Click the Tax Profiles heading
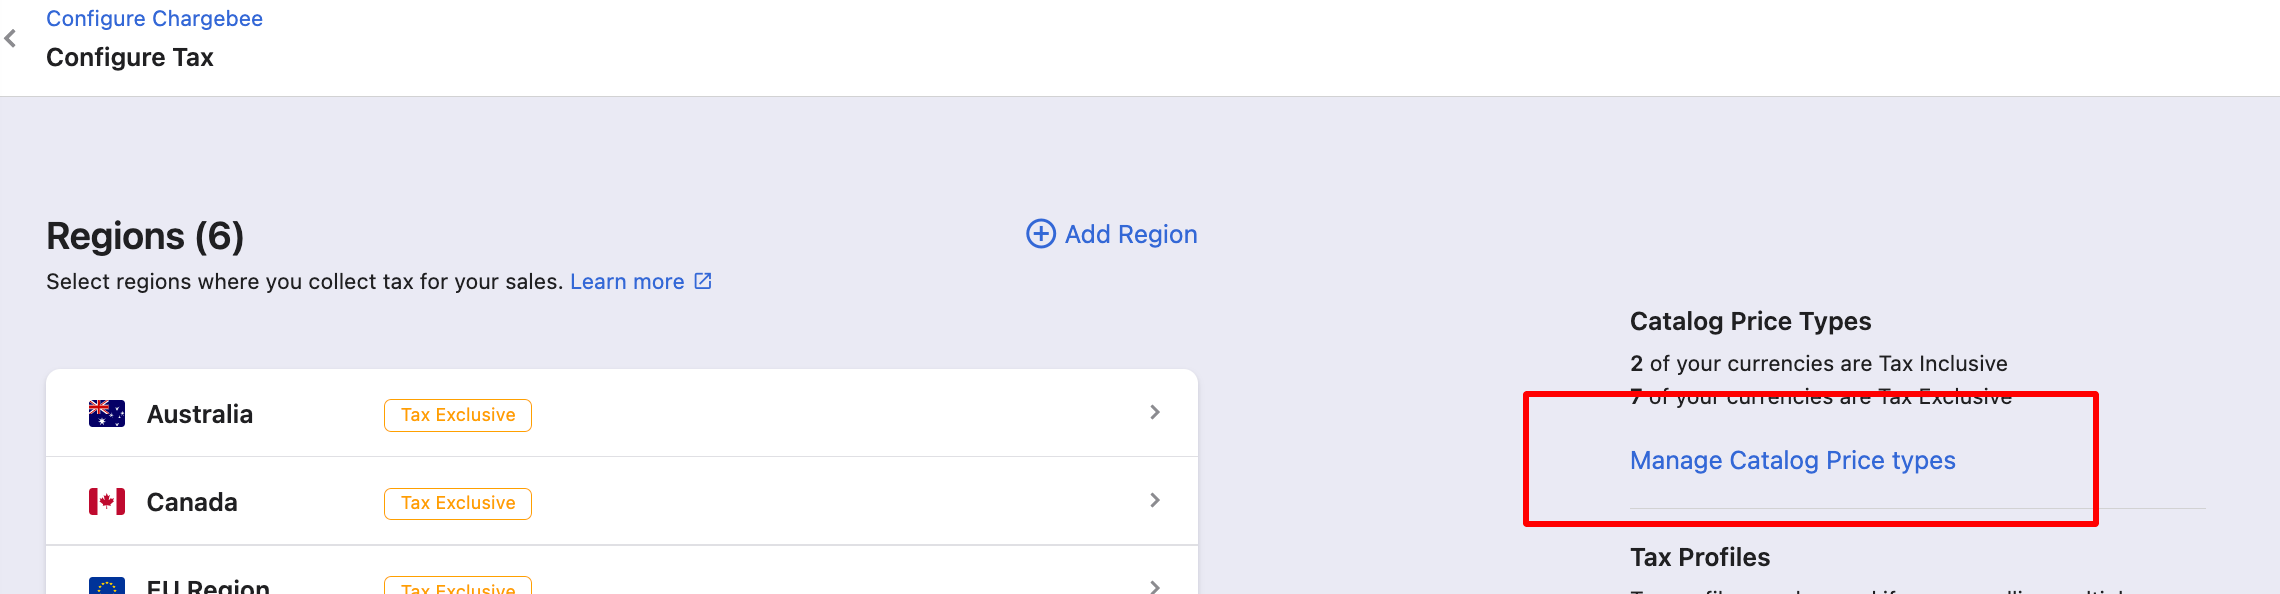This screenshot has width=2280, height=594. click(x=1700, y=557)
